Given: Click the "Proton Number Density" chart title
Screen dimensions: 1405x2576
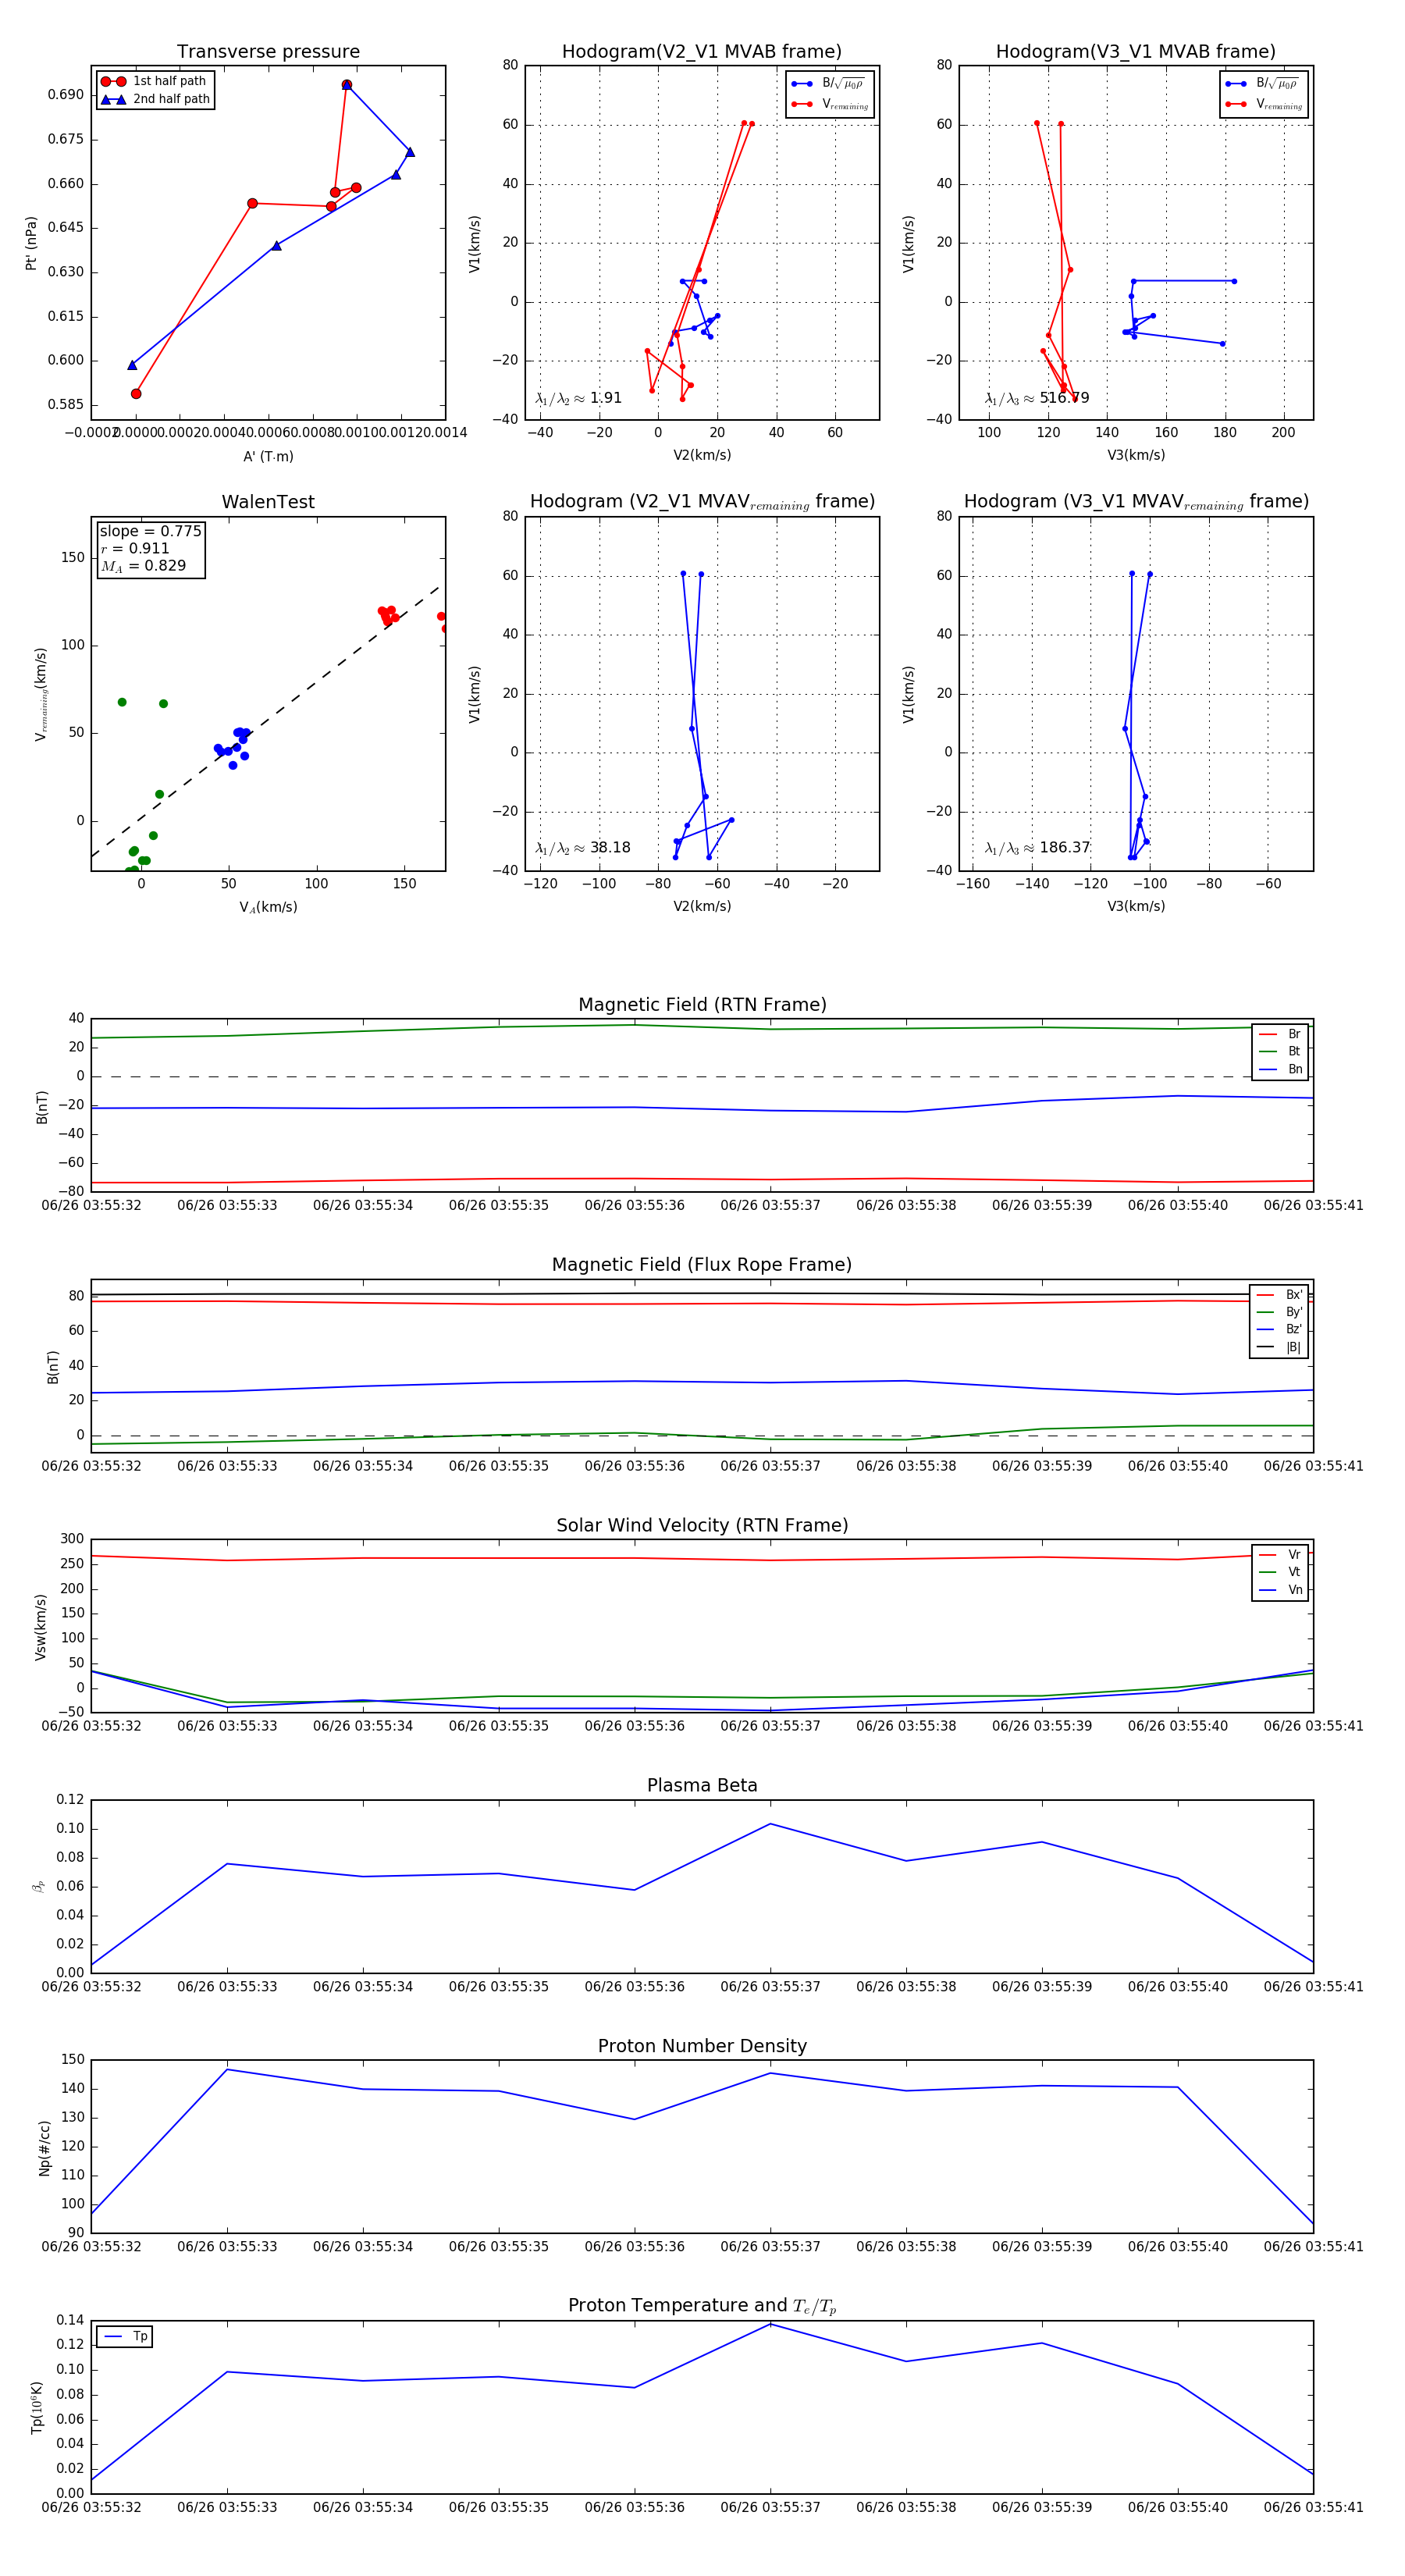Looking at the screenshot, I should pos(702,2046).
